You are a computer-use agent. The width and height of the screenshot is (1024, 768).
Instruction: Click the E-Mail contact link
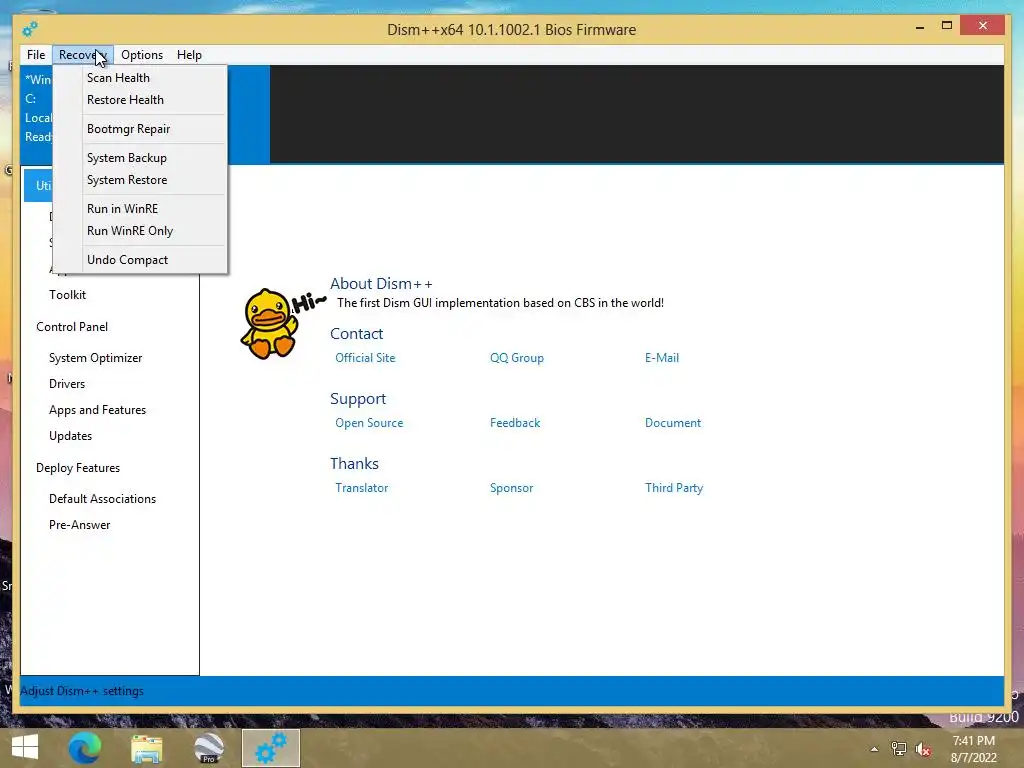pyautogui.click(x=662, y=358)
